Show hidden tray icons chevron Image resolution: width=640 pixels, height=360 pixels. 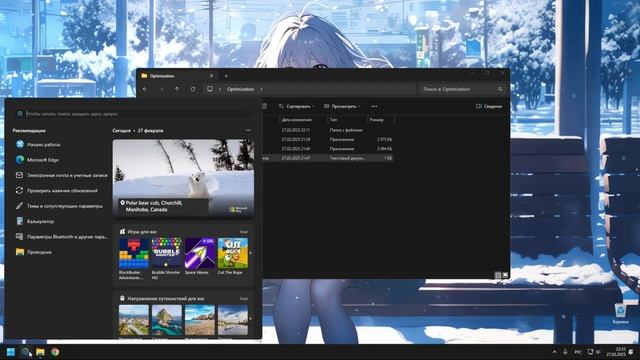(554, 352)
